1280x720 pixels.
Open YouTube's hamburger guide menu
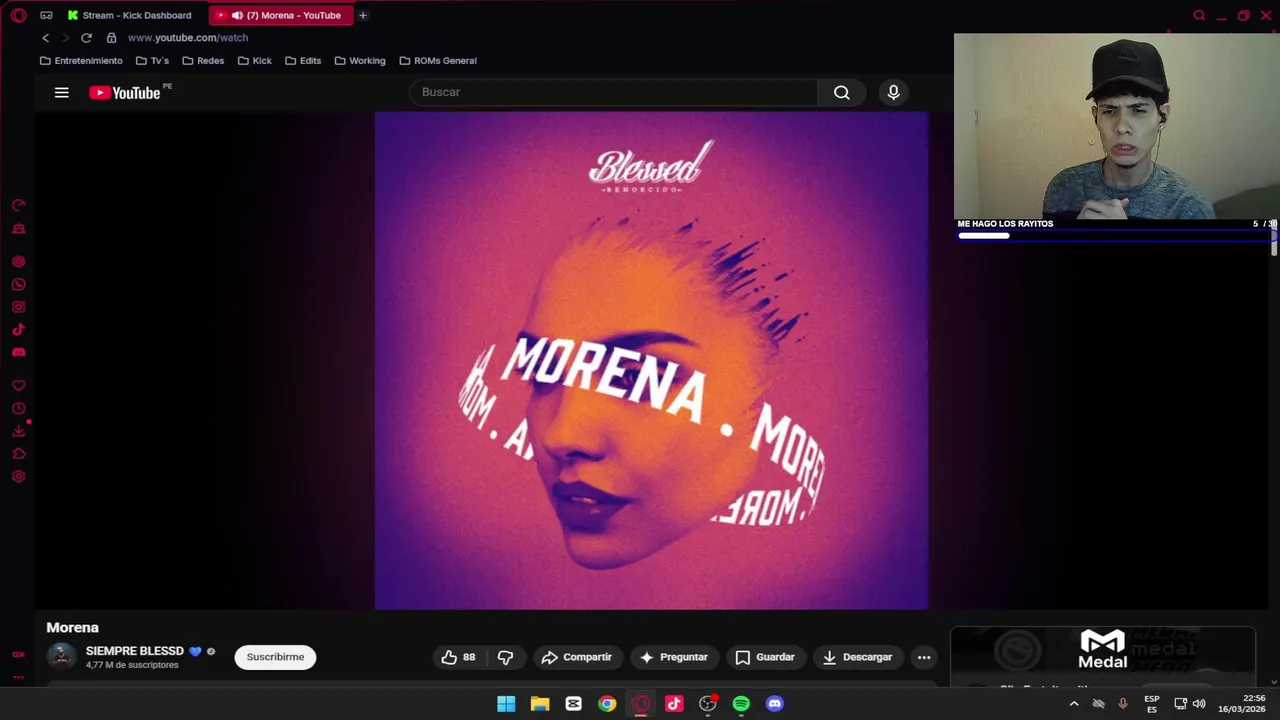61,92
